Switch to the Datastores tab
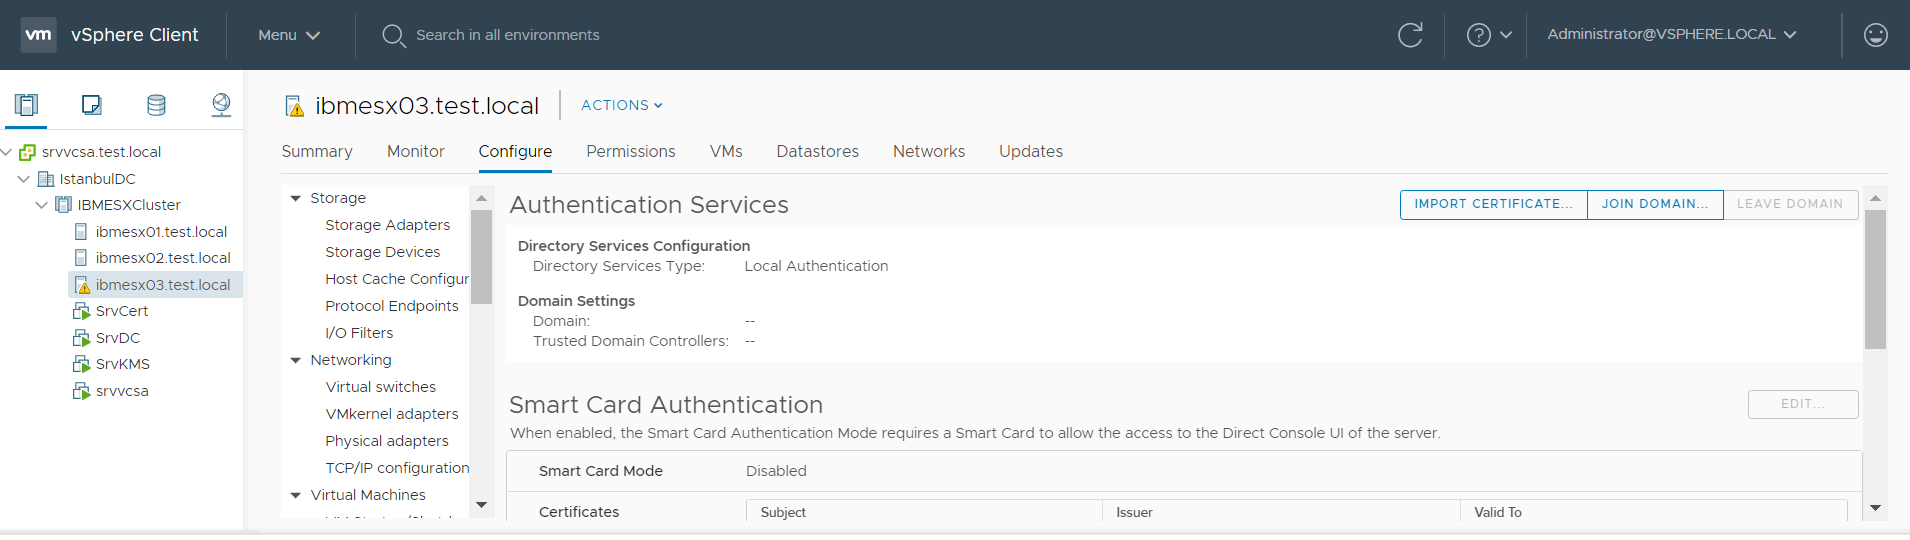Screen dimensions: 1910x540 point(818,151)
